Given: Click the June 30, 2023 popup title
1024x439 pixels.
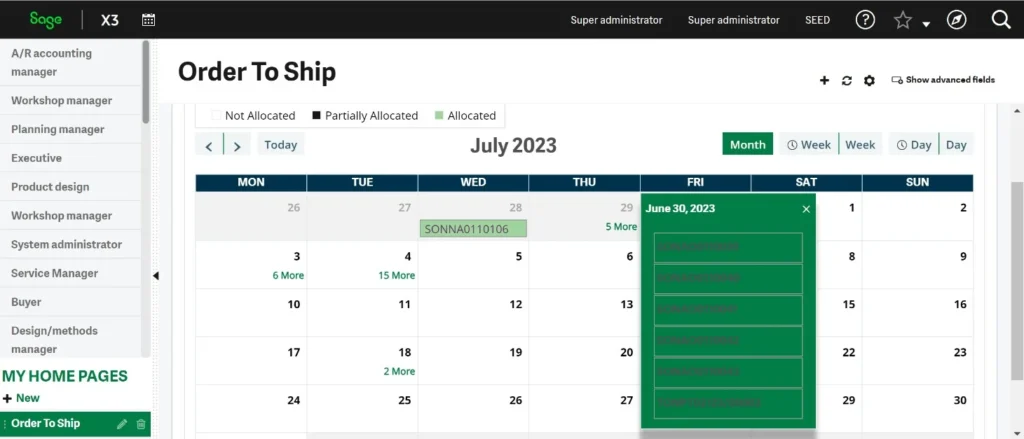Looking at the screenshot, I should [x=680, y=208].
